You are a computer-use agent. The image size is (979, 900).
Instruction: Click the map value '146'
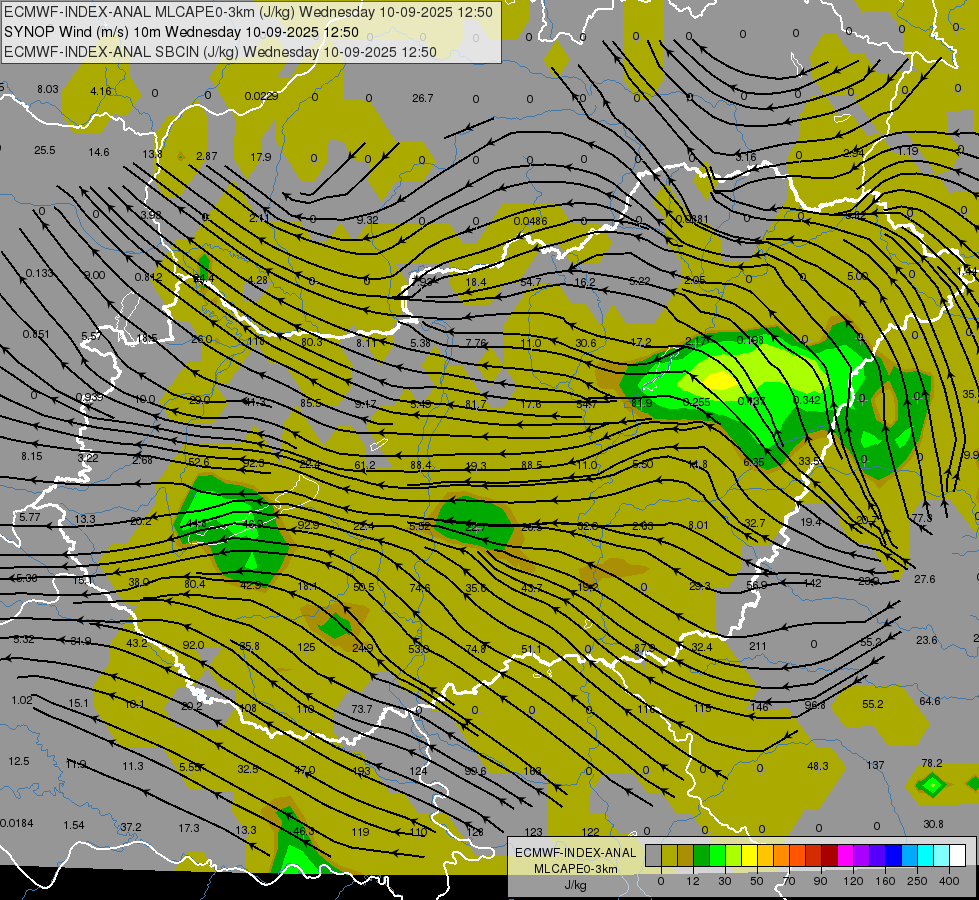(x=759, y=707)
